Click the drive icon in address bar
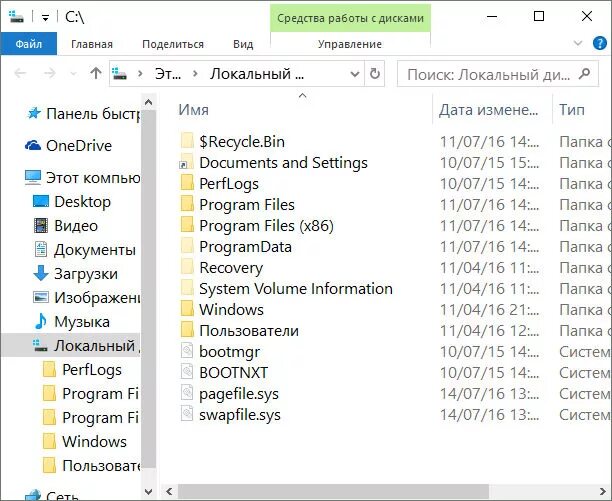Image resolution: width=612 pixels, height=501 pixels. tap(119, 73)
